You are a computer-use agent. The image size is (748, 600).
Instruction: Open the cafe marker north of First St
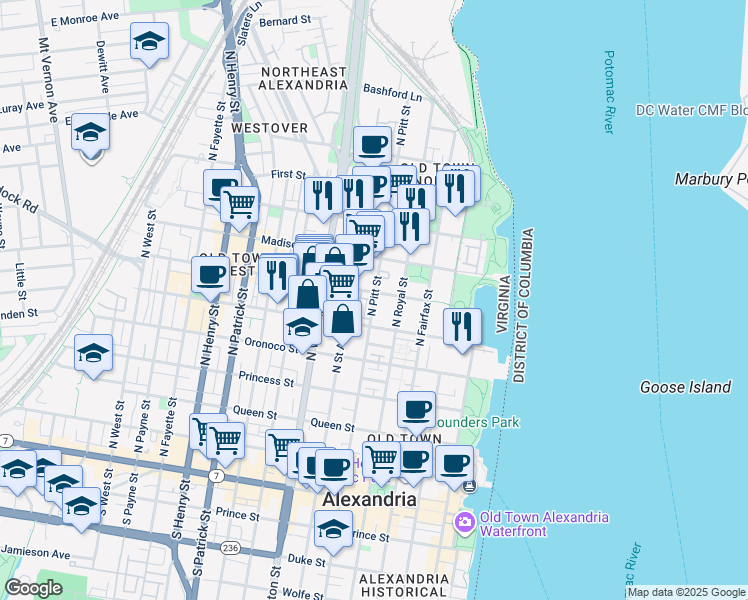(373, 147)
